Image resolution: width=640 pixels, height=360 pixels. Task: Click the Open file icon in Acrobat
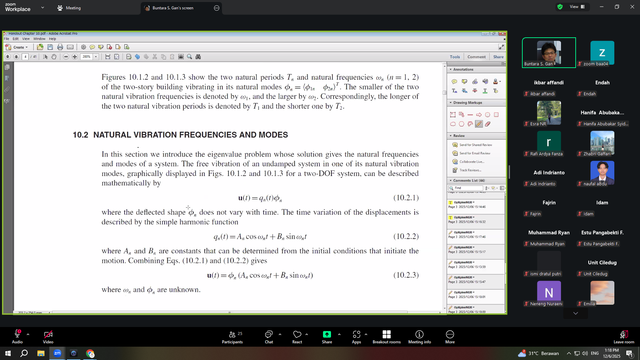point(40,47)
